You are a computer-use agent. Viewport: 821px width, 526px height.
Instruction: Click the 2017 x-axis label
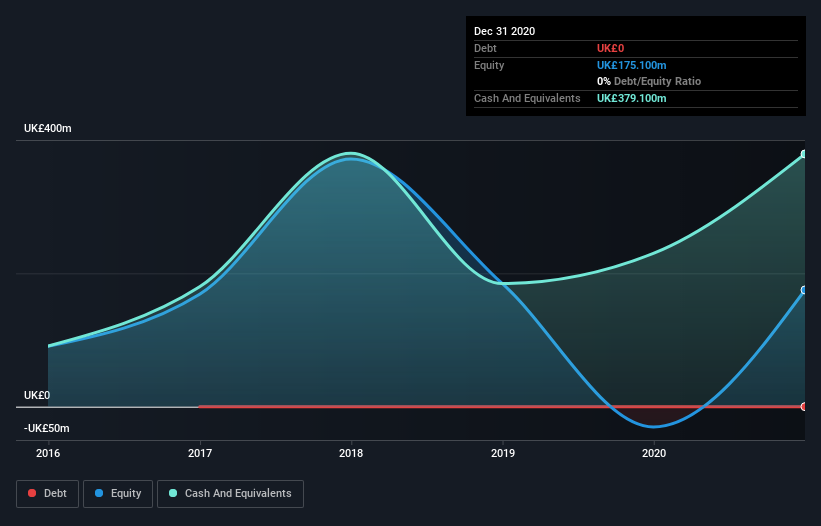[x=200, y=453]
